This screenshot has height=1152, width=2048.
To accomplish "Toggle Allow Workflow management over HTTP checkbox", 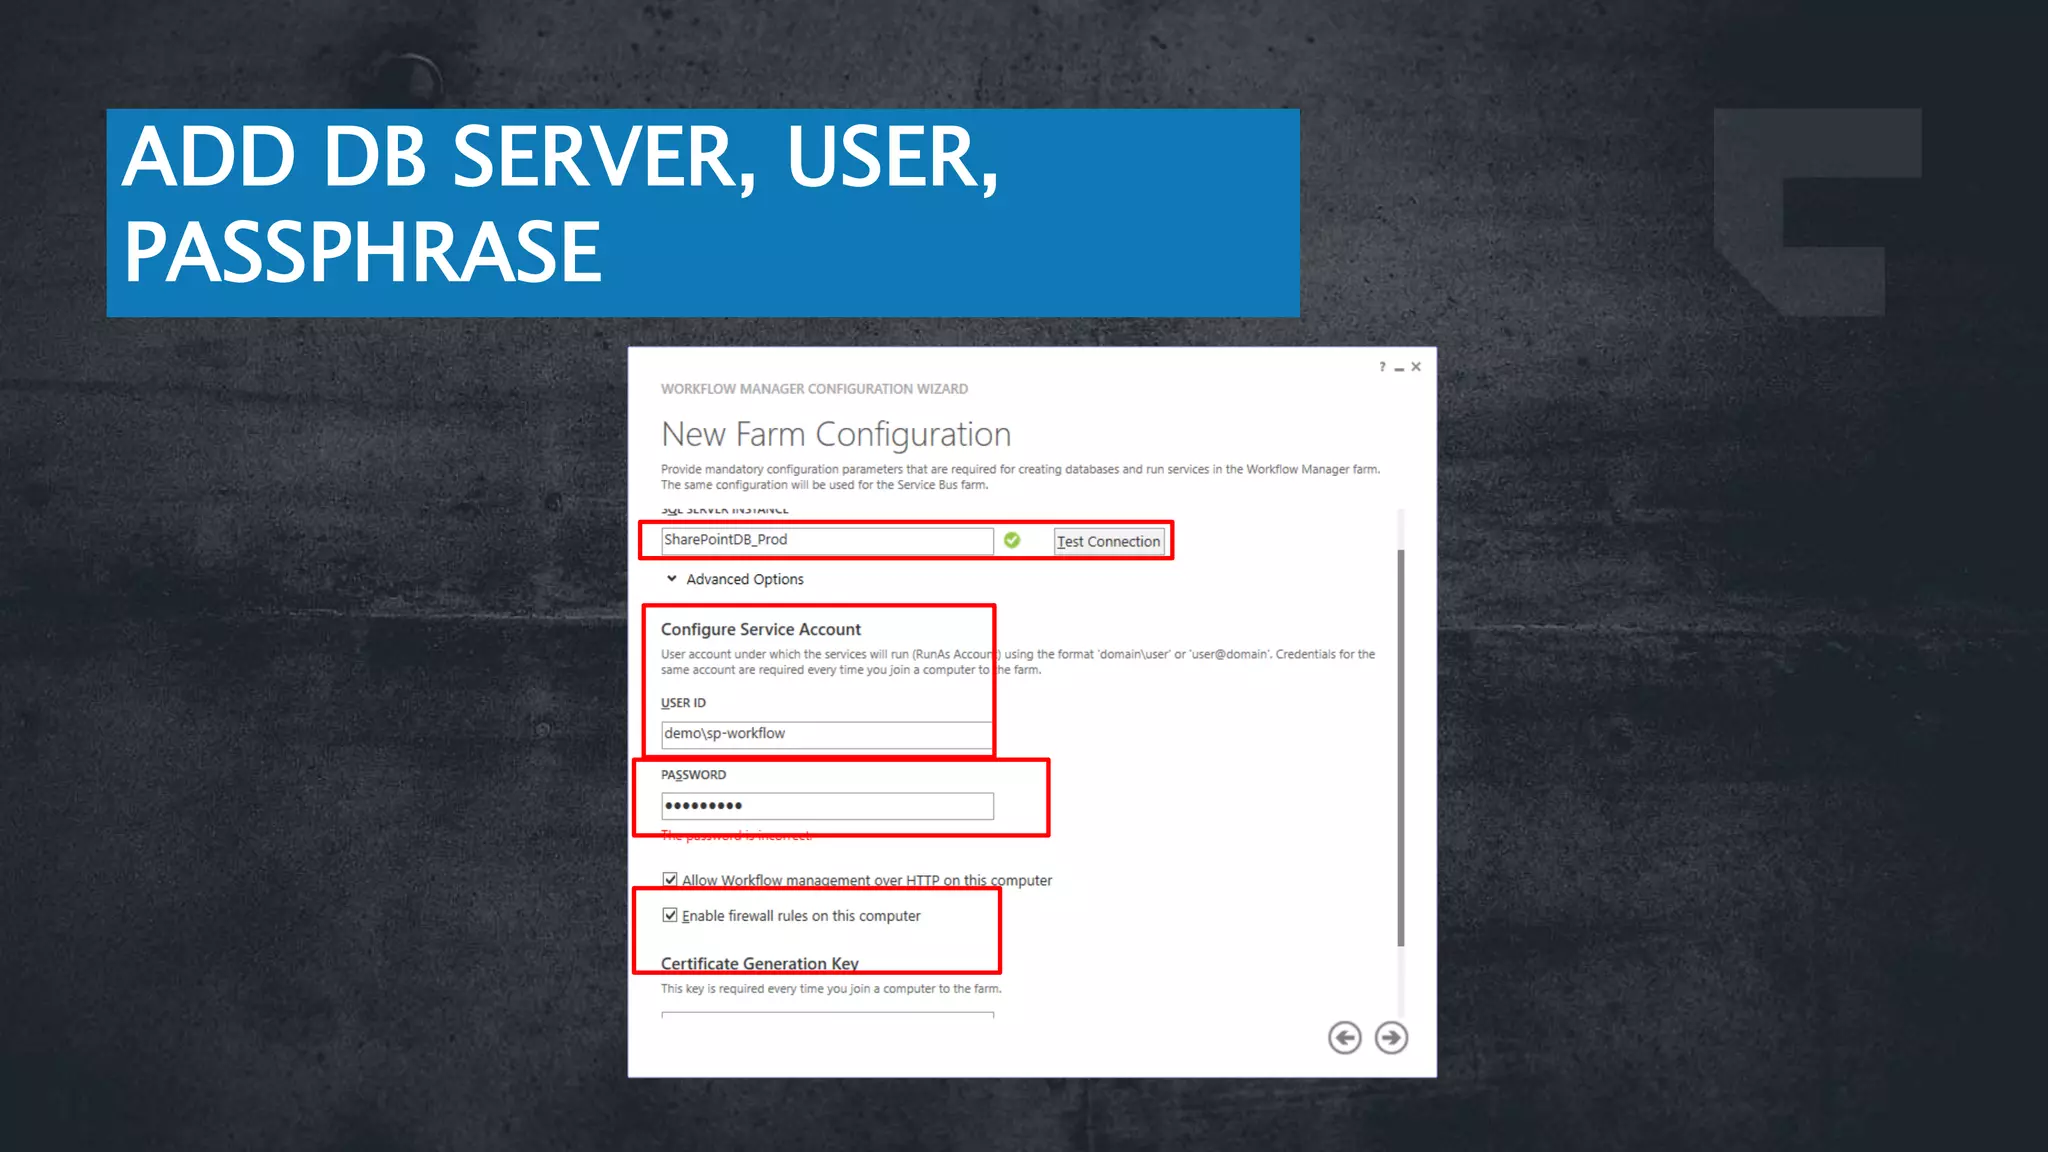I will pos(670,880).
